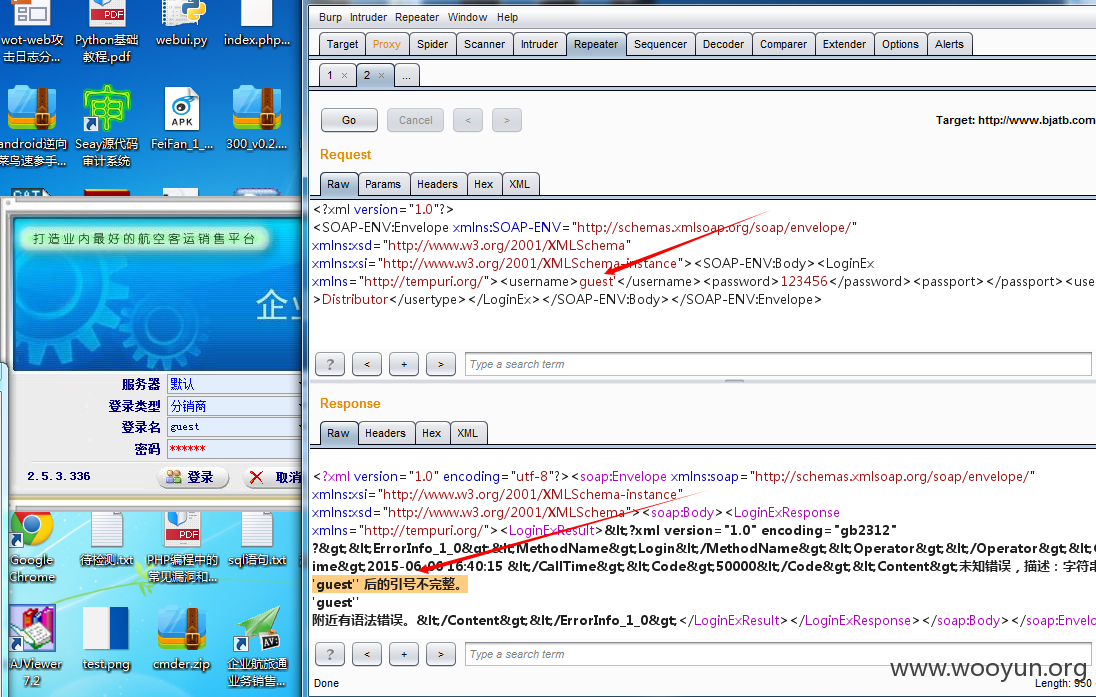Select Repeater request tab 1
Screen dimensions: 1096x697
pyautogui.click(x=331, y=75)
